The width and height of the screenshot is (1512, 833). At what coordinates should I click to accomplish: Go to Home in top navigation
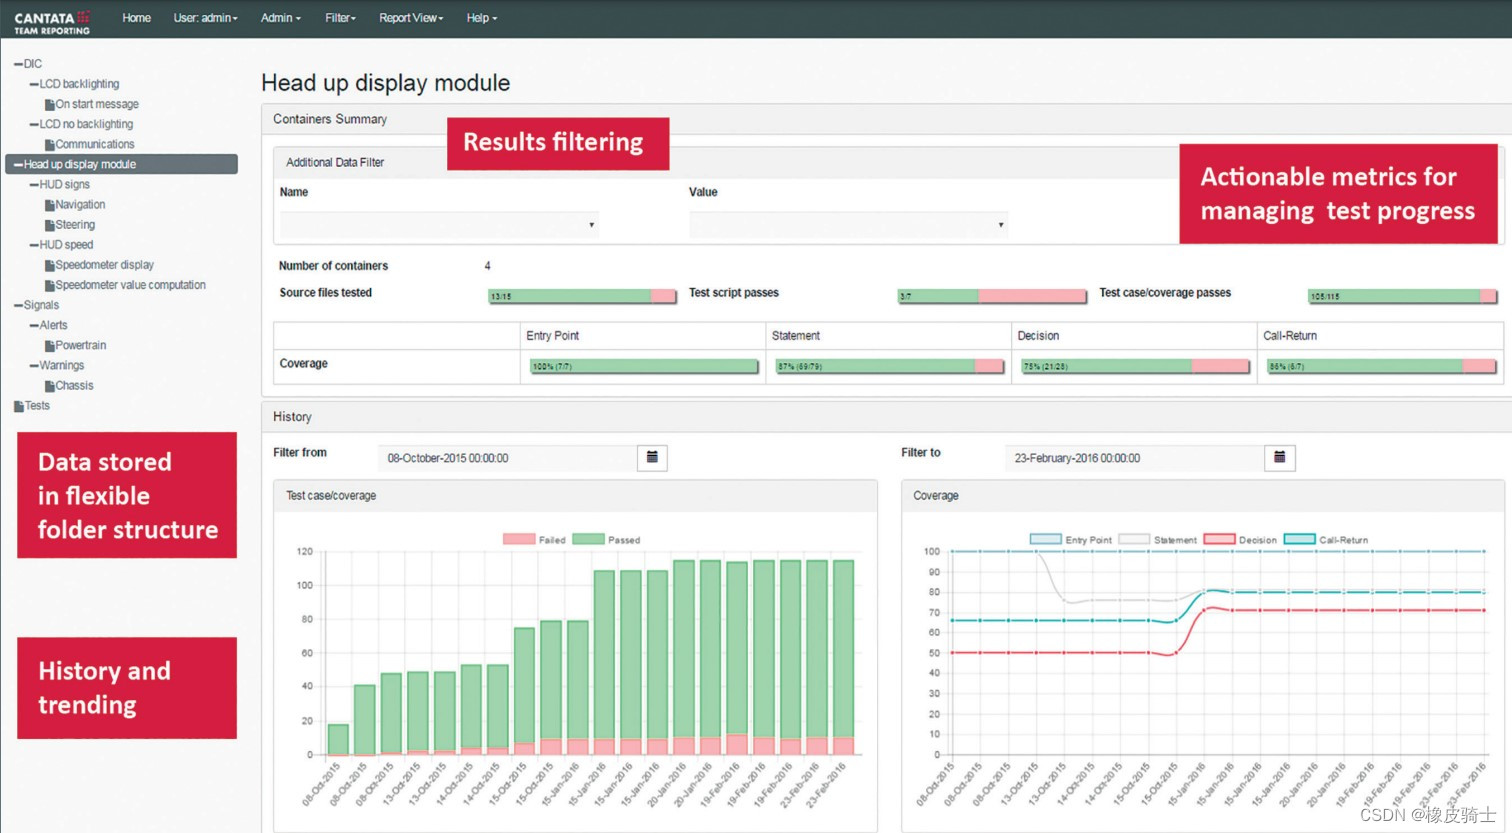point(136,18)
